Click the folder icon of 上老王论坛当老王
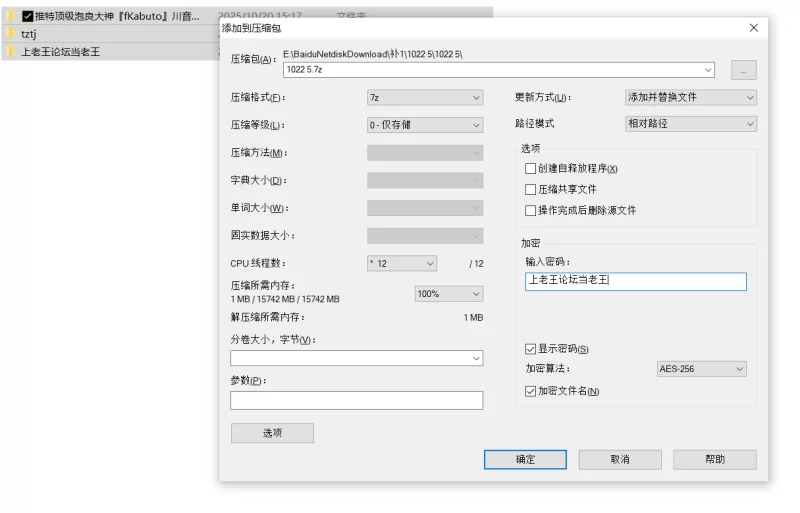Screen dimensions: 800x513 click(9, 51)
